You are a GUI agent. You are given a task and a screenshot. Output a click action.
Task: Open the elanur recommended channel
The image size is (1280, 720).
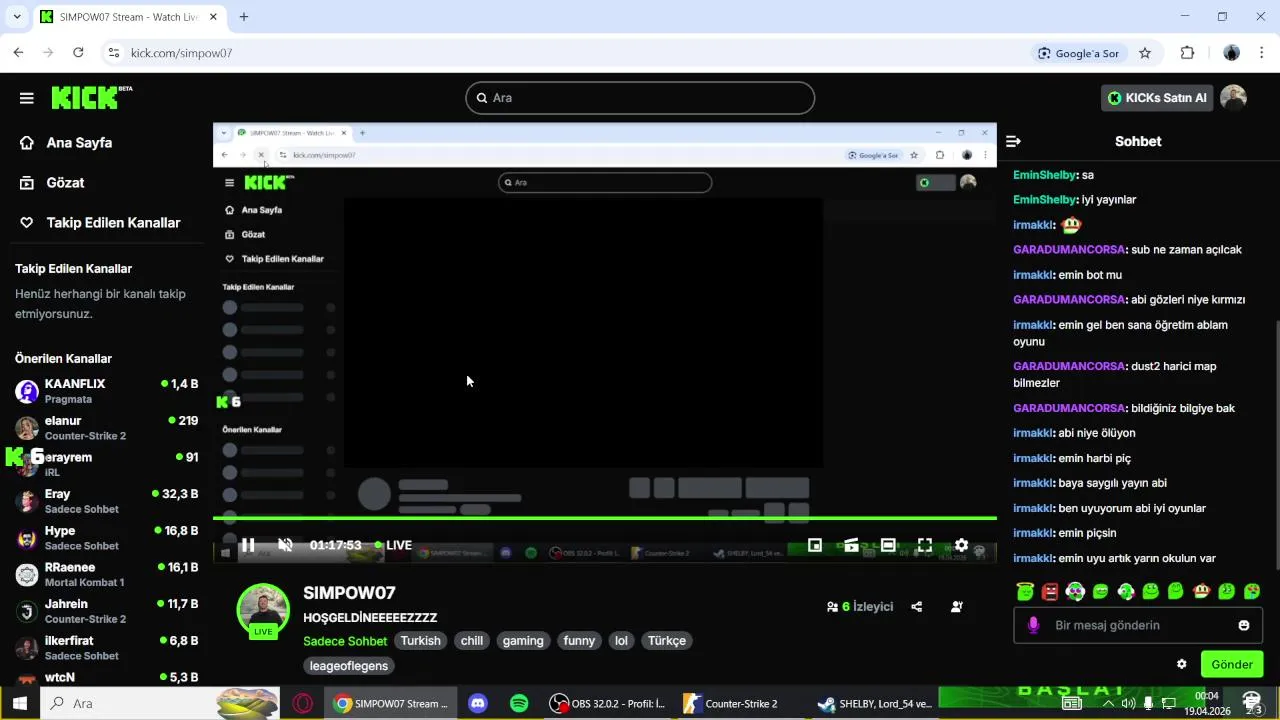tap(106, 428)
